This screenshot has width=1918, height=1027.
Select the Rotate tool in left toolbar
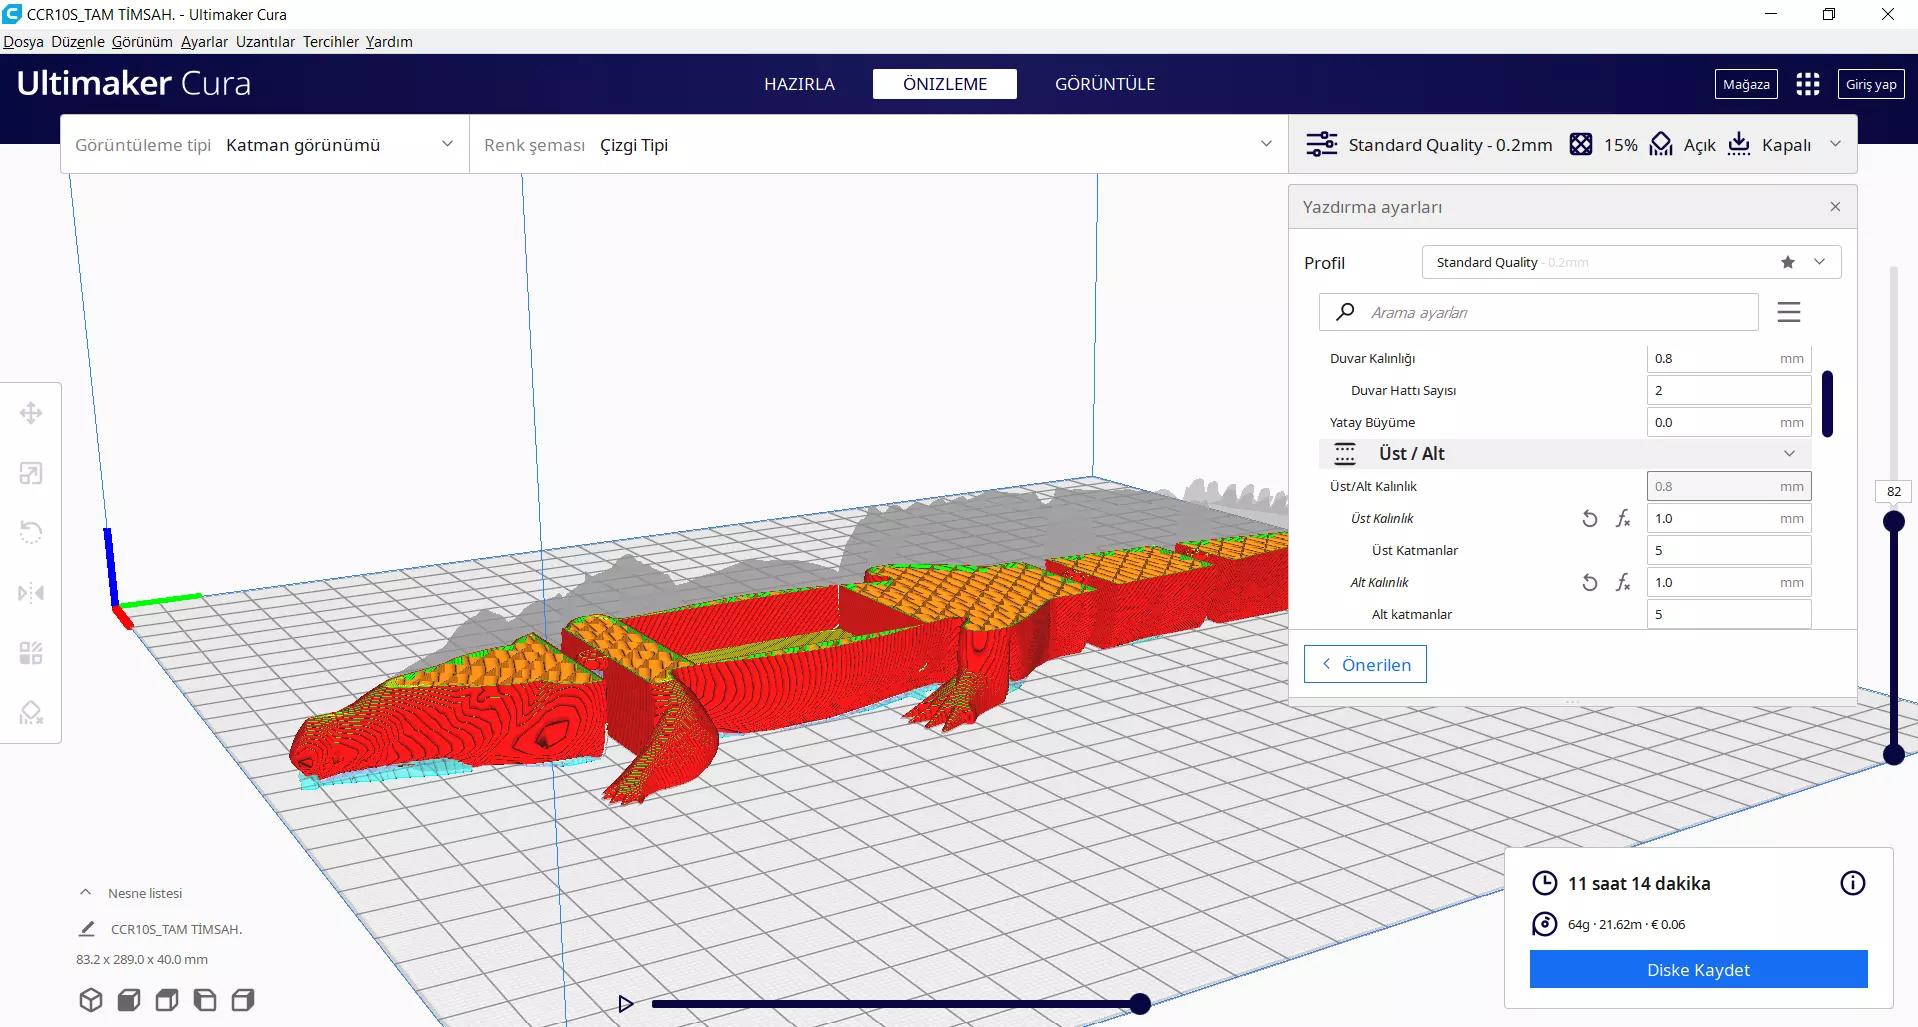tap(31, 532)
